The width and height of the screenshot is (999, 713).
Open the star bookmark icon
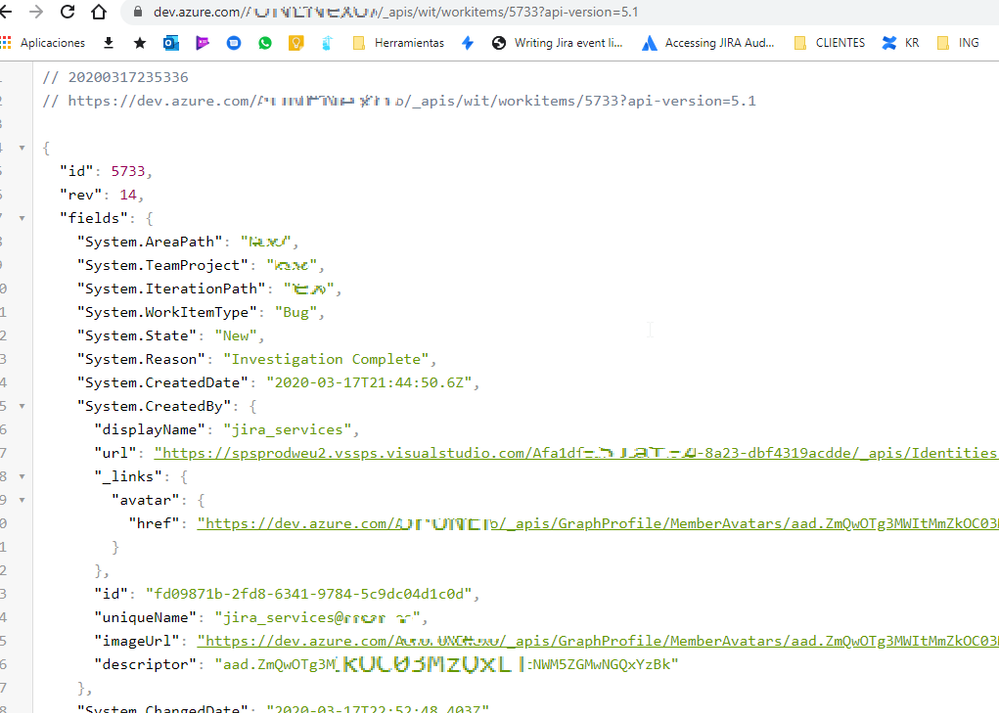pos(140,43)
